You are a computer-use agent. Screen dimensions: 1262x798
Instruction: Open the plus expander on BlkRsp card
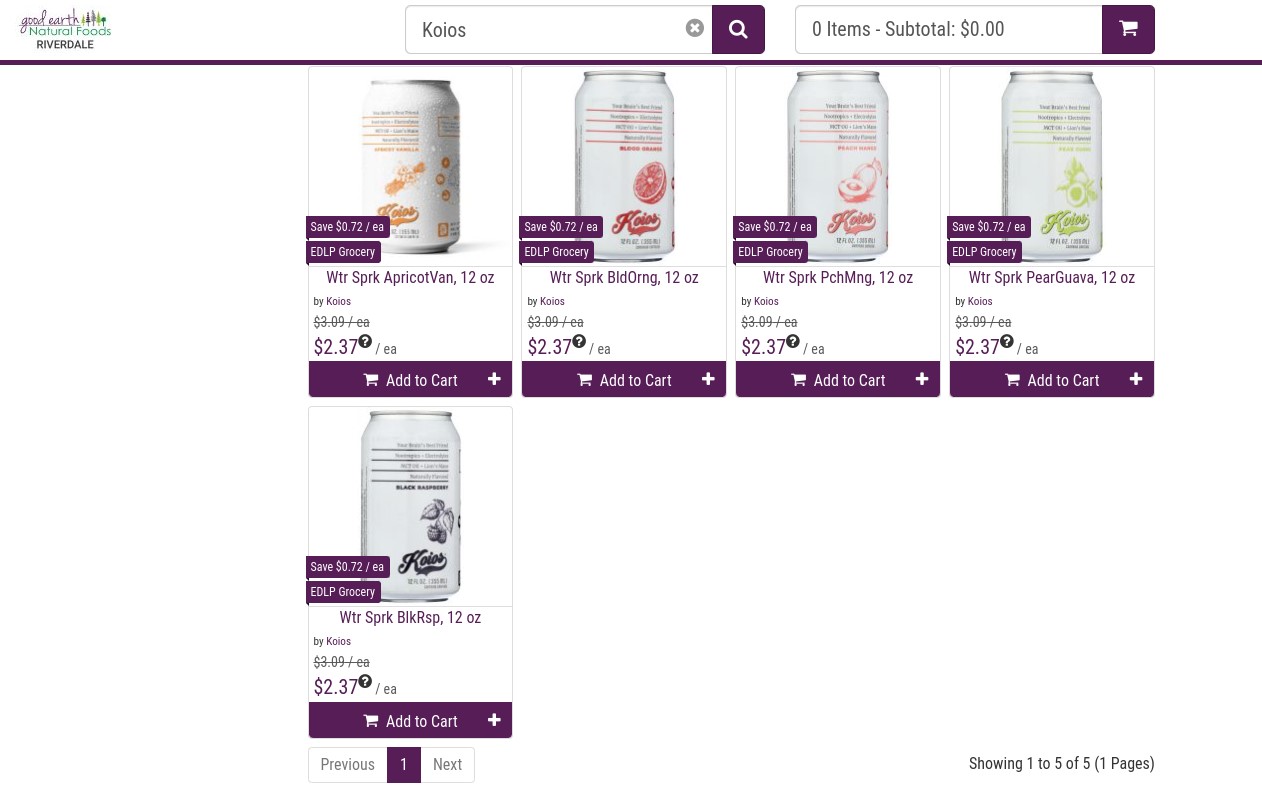coord(494,719)
